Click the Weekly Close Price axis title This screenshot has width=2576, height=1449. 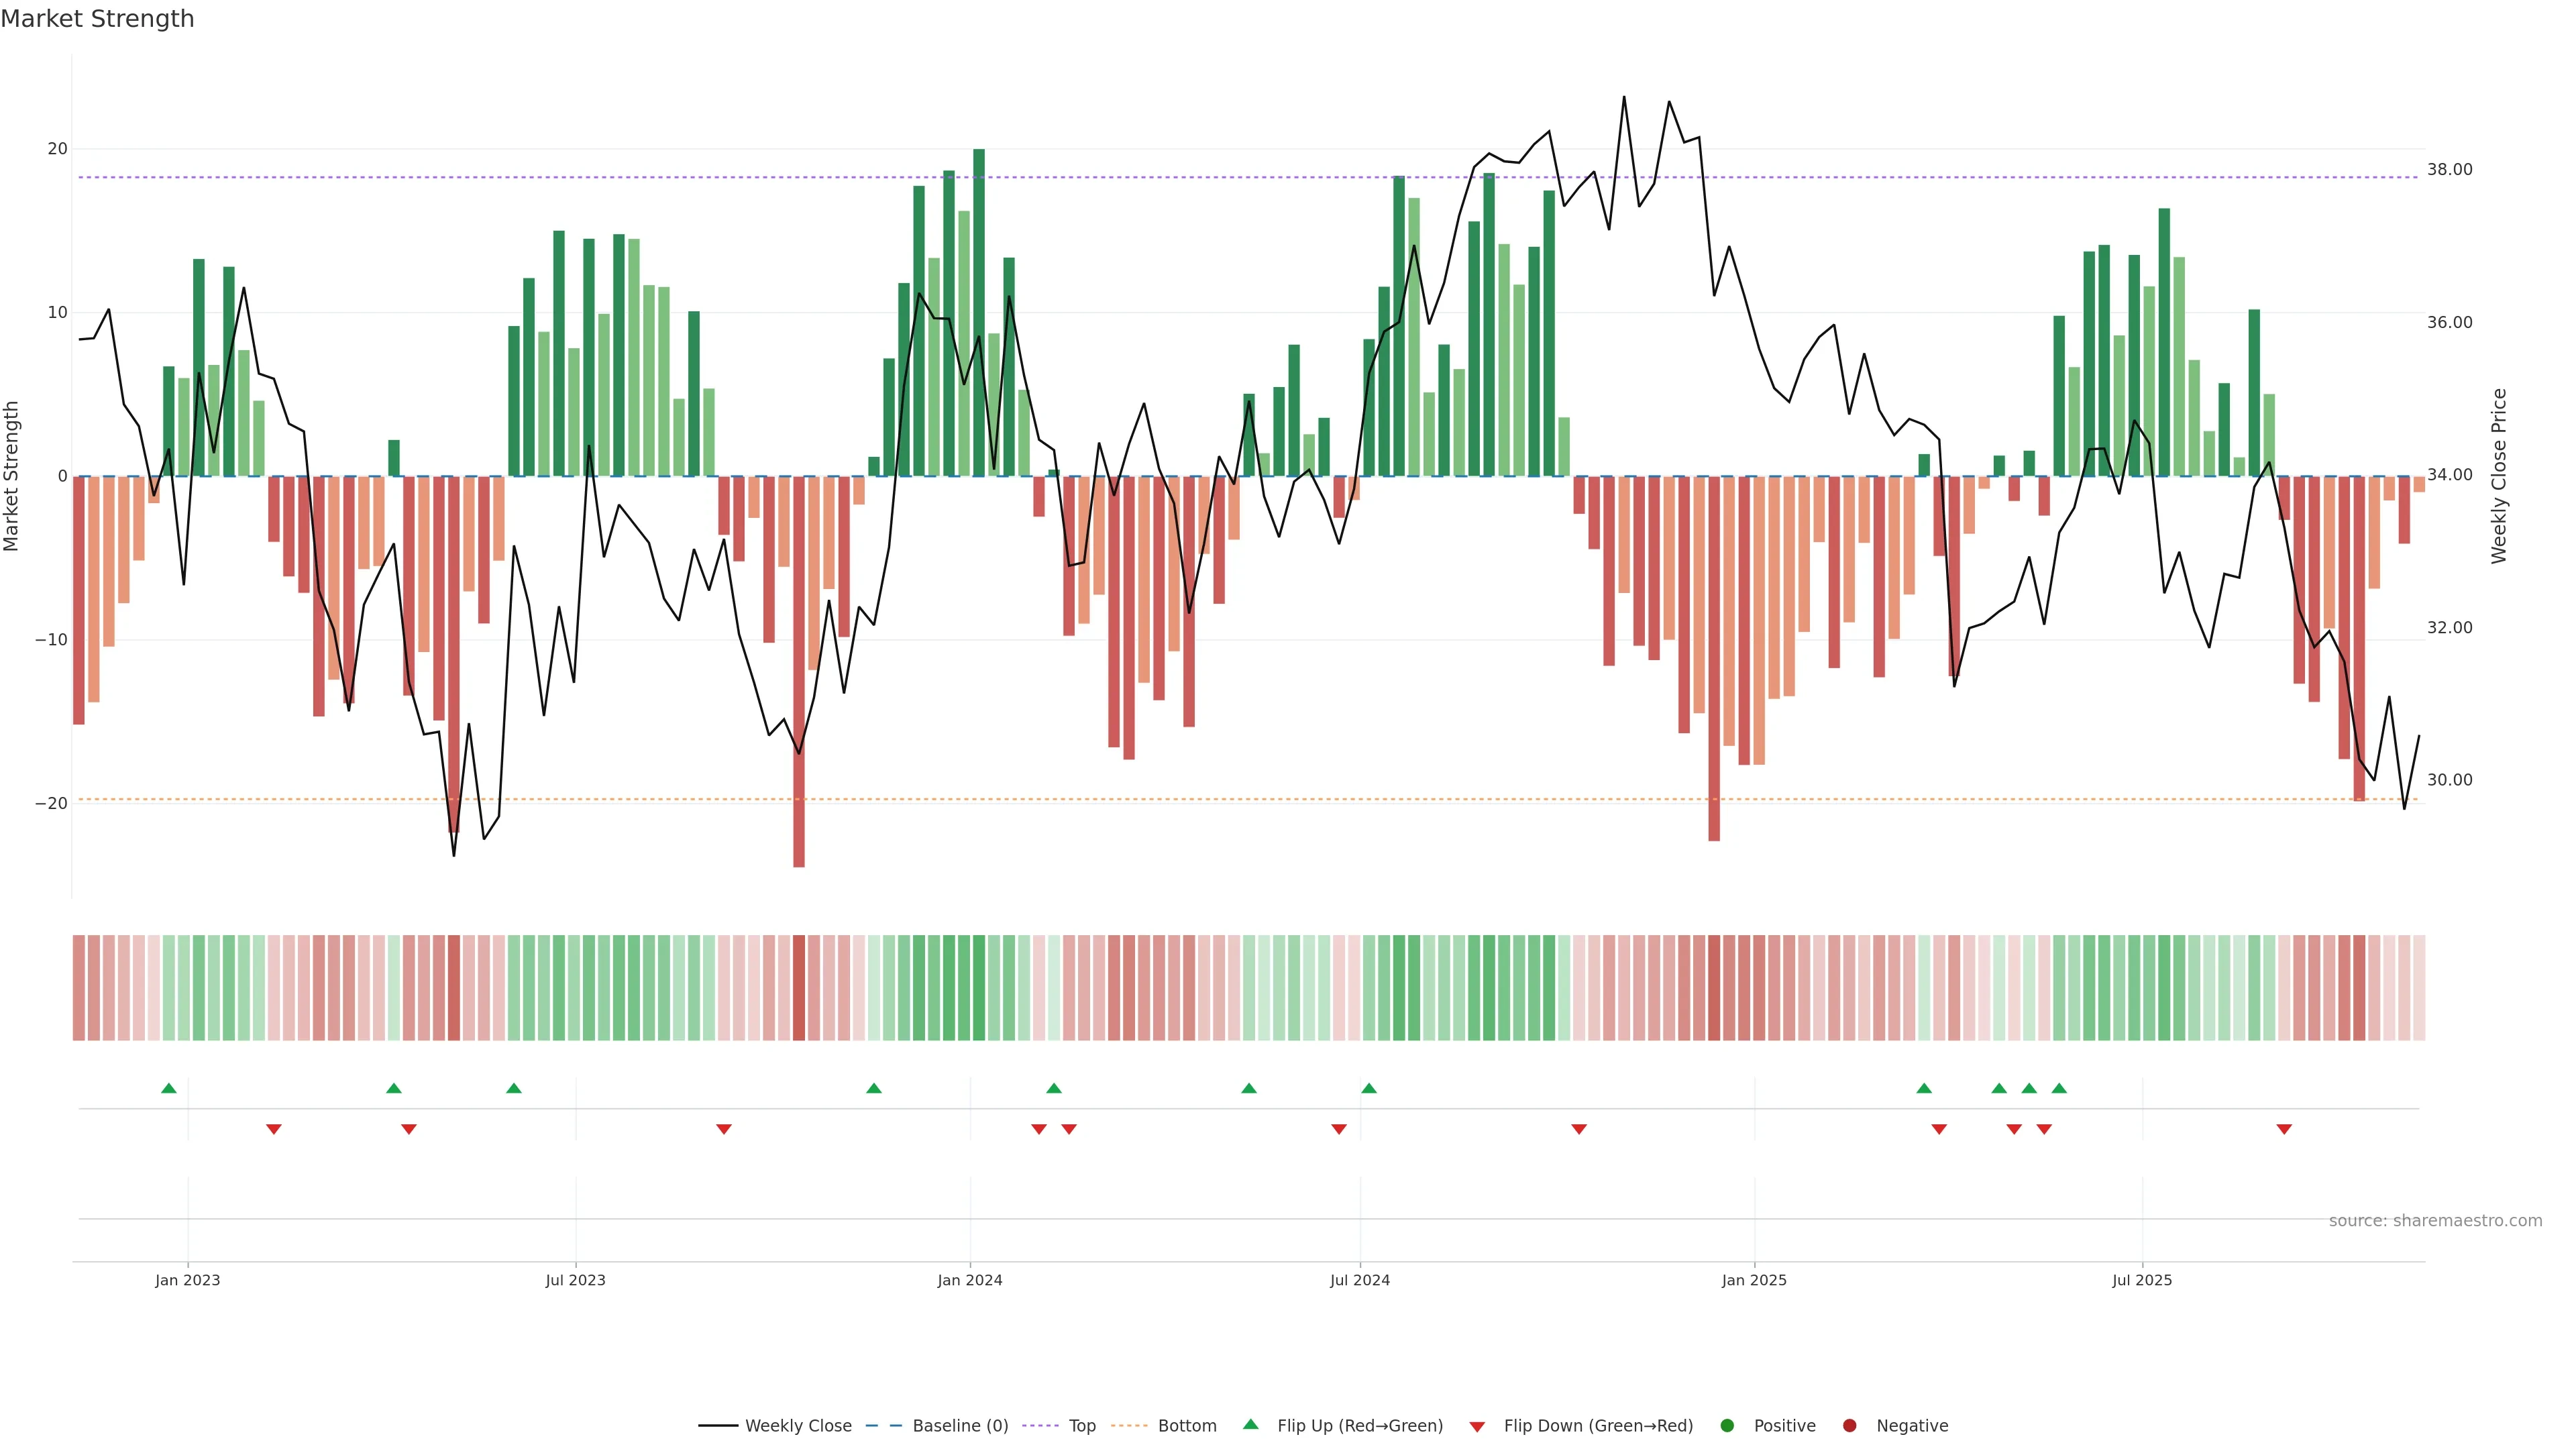point(2499,476)
